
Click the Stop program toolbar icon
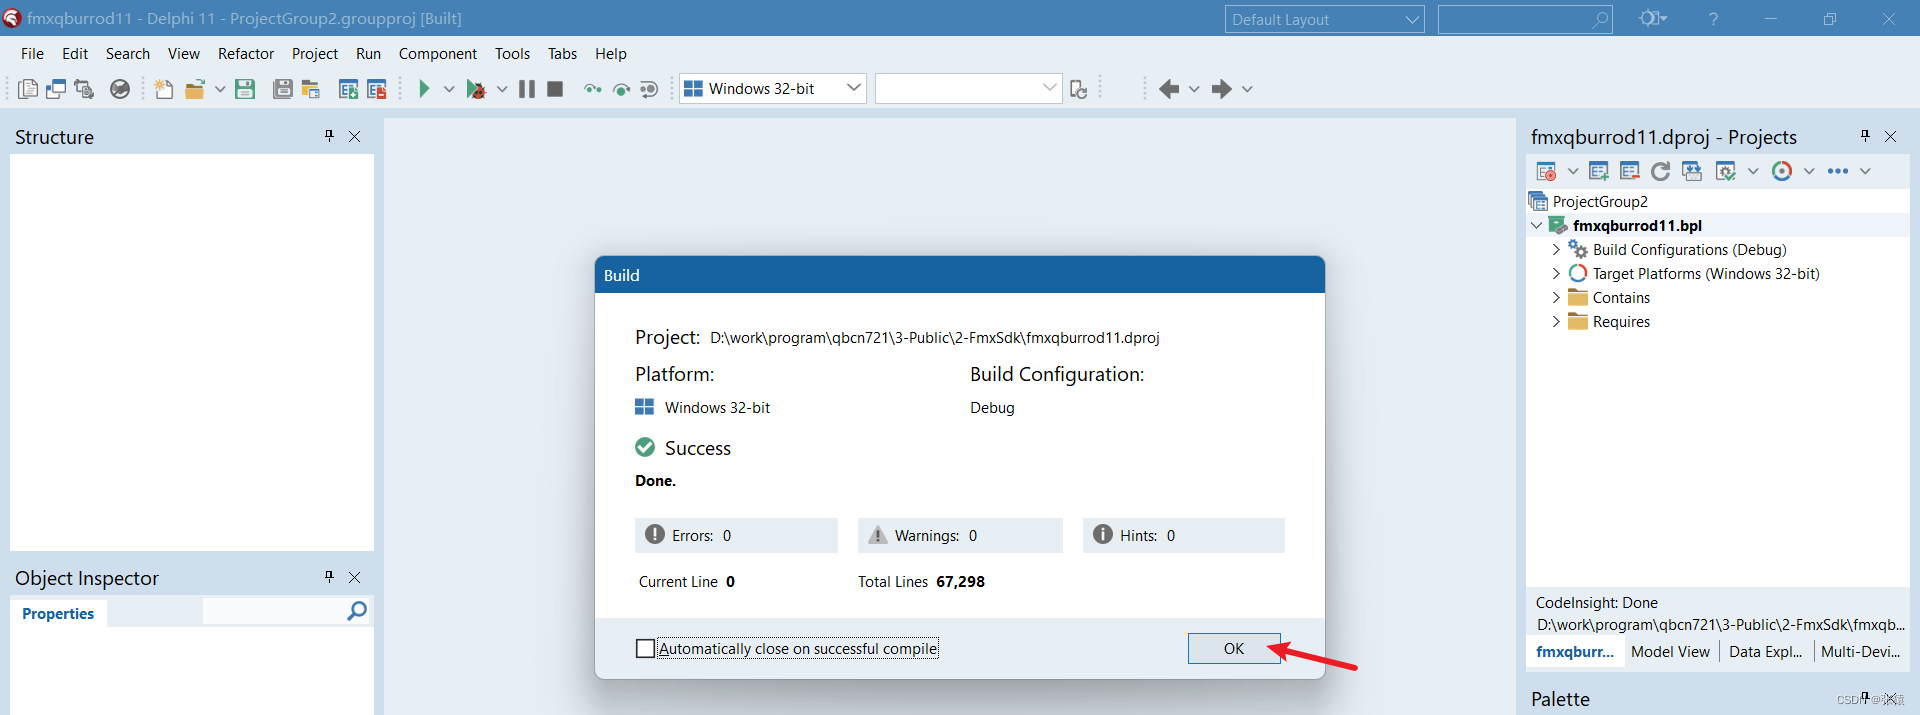tap(555, 89)
